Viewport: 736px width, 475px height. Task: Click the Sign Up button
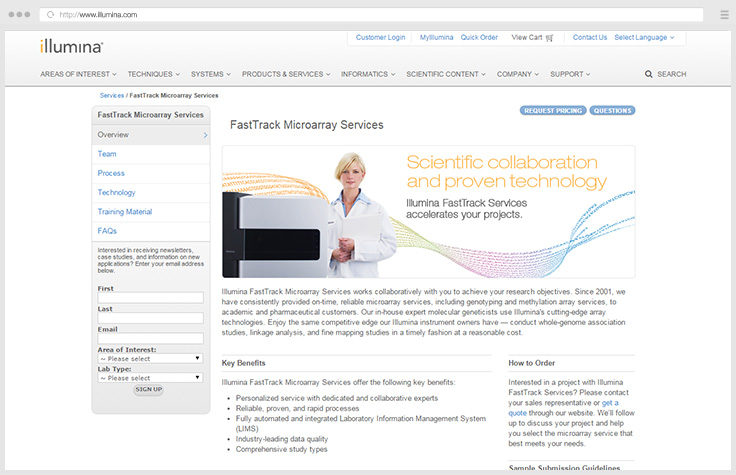coord(149,390)
